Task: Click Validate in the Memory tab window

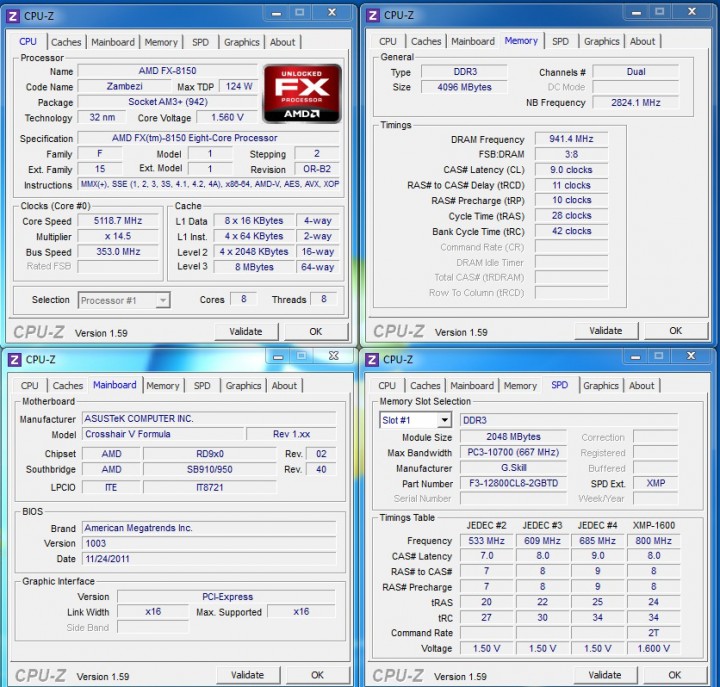Action: coord(606,331)
